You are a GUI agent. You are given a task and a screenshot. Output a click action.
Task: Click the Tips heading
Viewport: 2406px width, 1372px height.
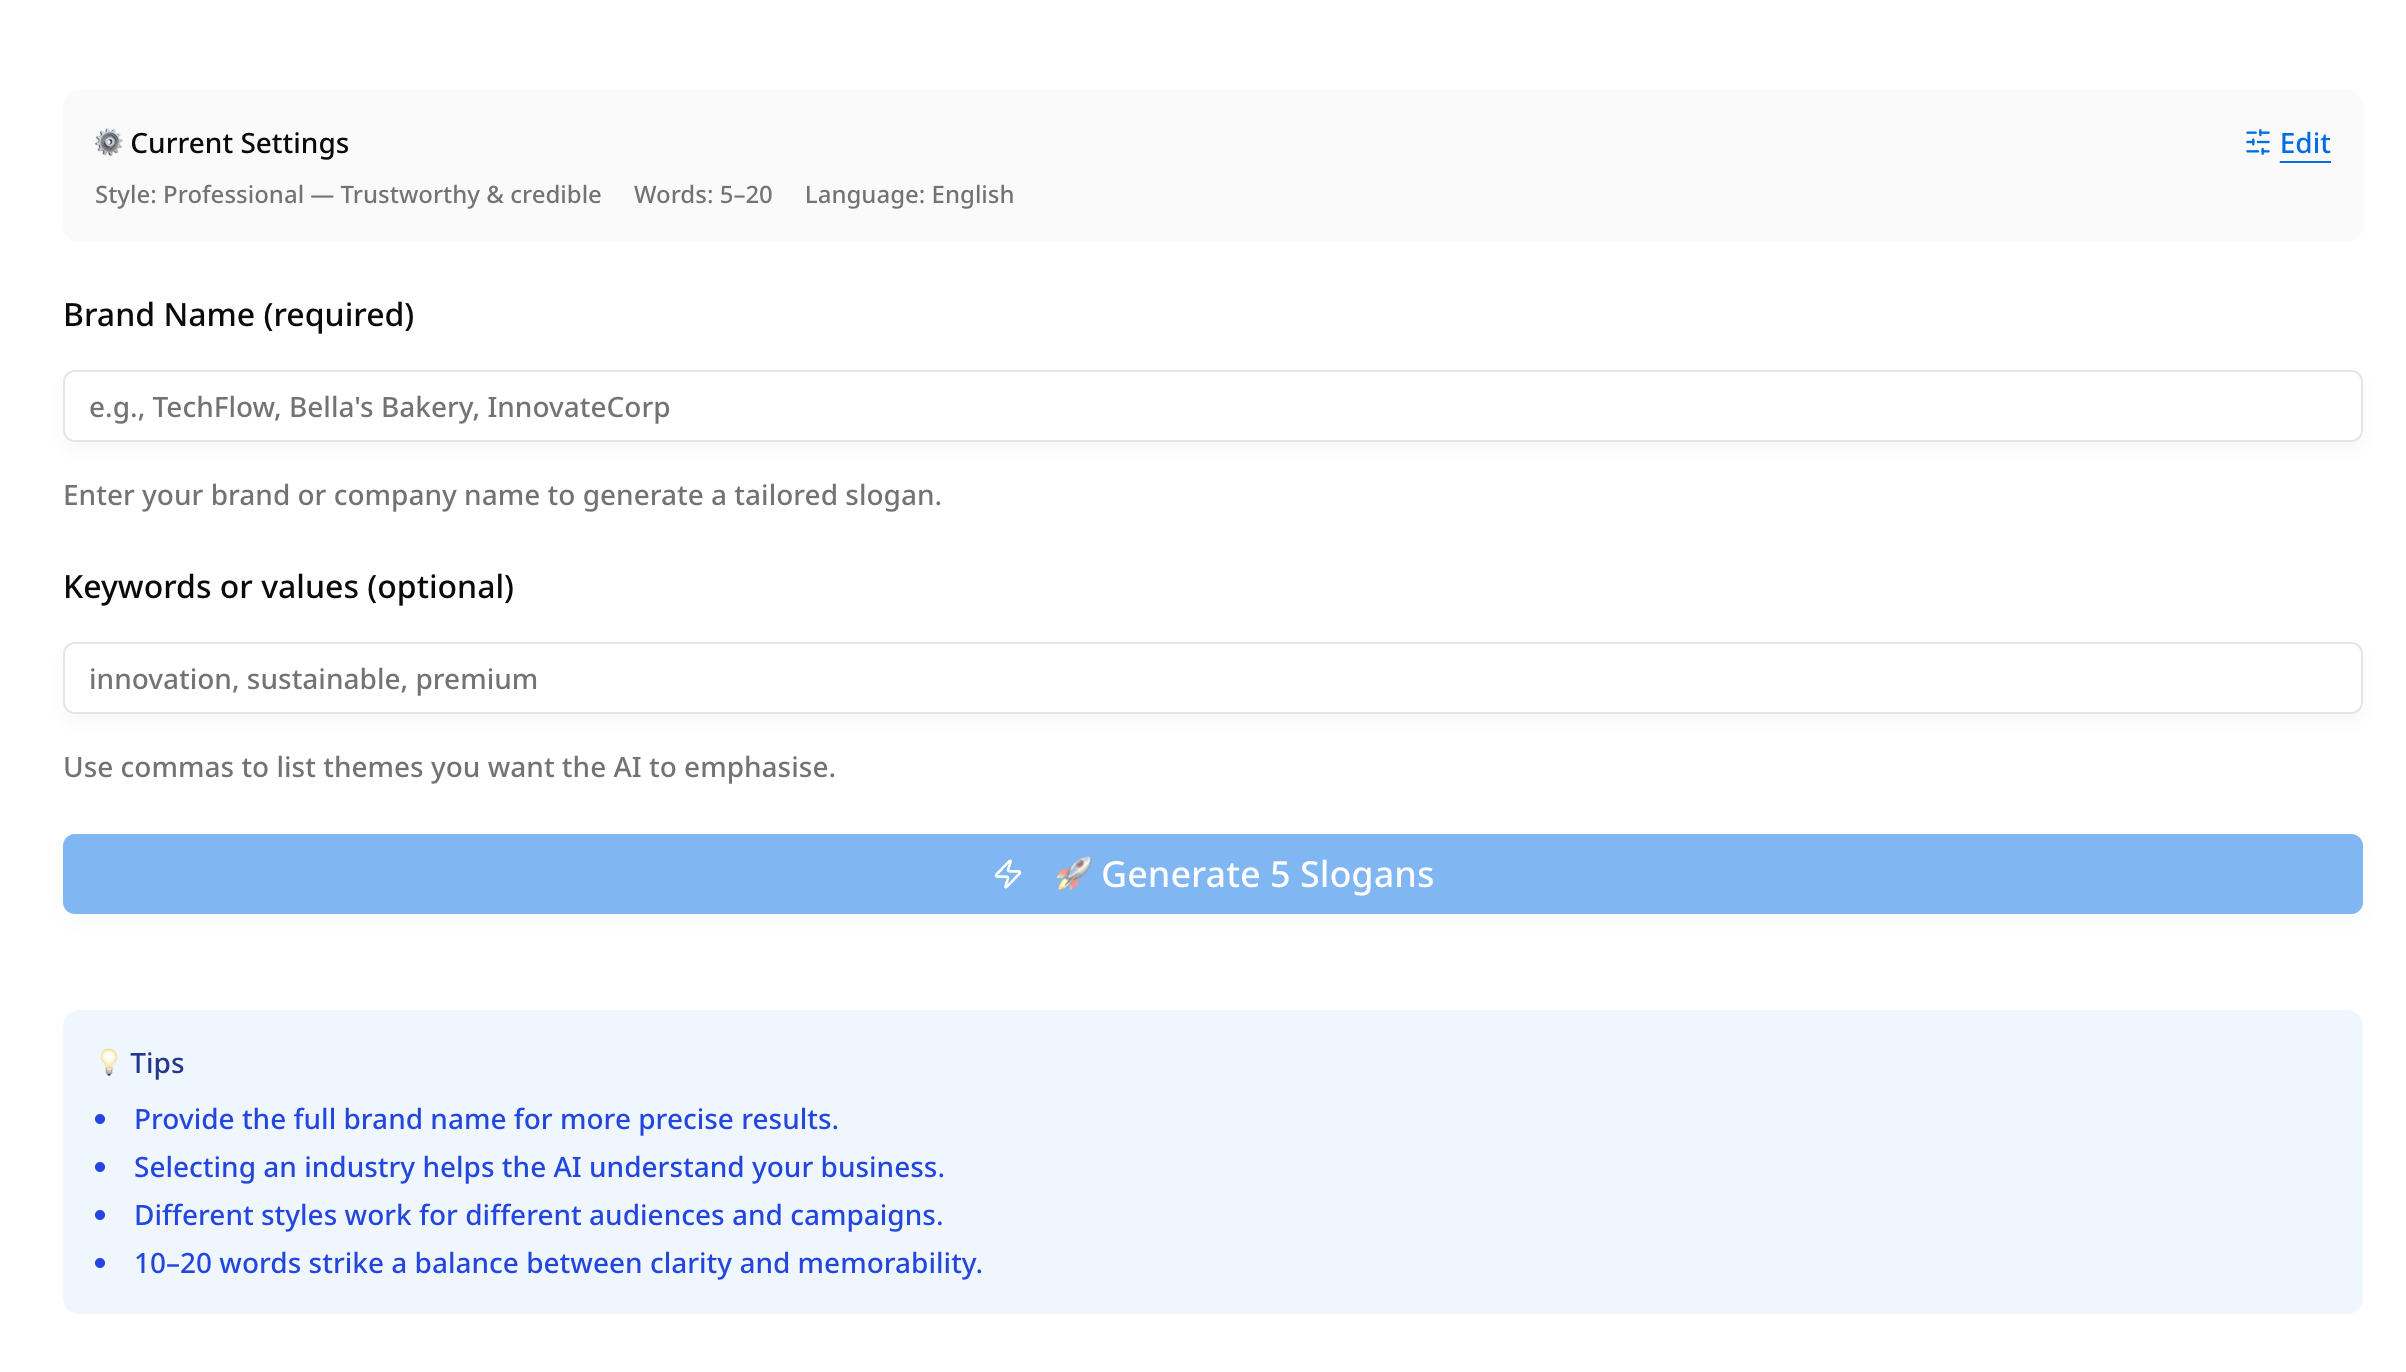pyautogui.click(x=157, y=1063)
